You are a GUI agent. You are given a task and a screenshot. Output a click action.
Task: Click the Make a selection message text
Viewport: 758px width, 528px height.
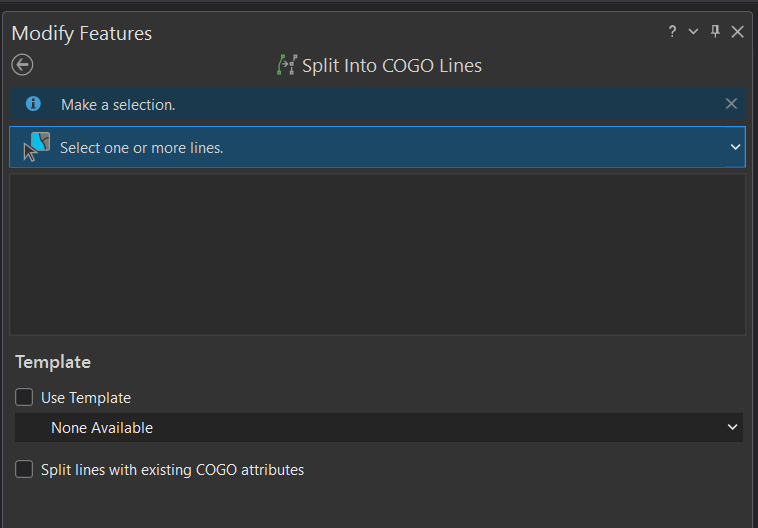pyautogui.click(x=118, y=104)
